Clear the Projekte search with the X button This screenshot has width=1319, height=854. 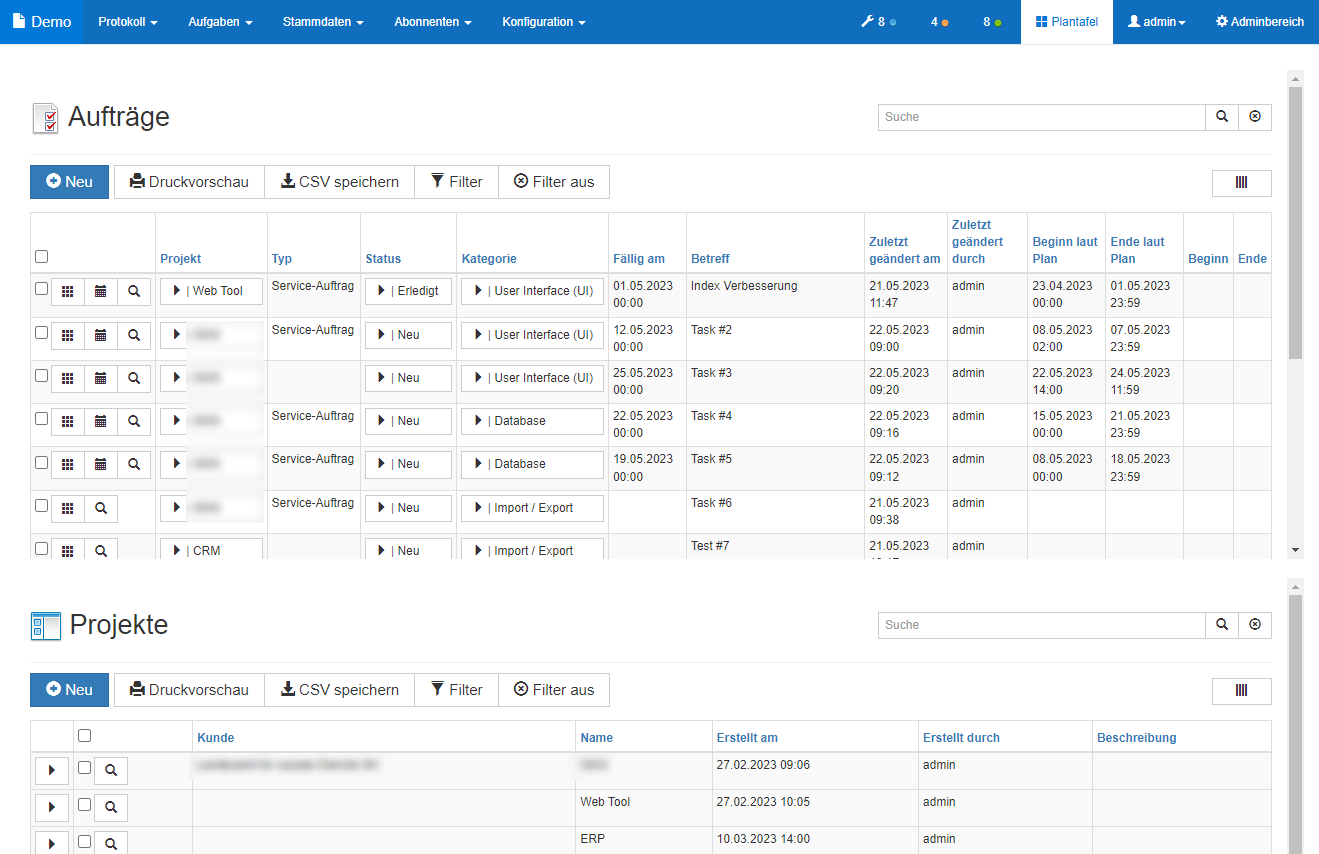(x=1255, y=625)
